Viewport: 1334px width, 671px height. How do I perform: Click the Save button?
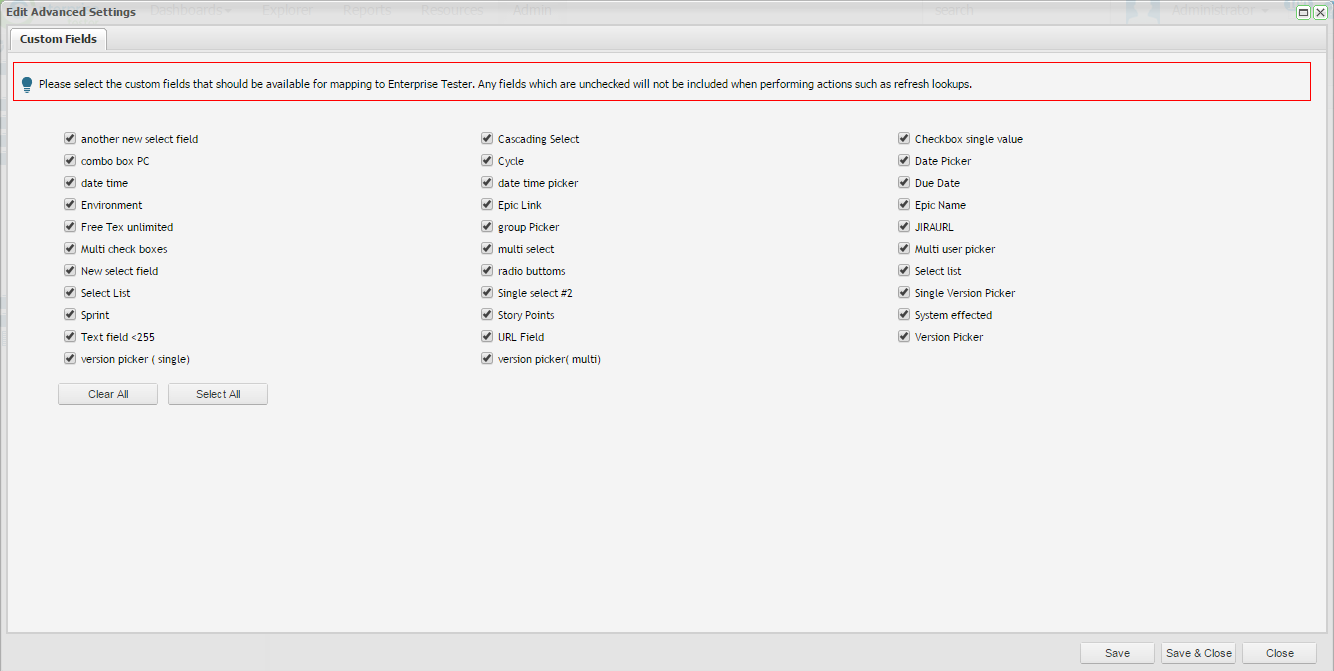pos(1117,653)
